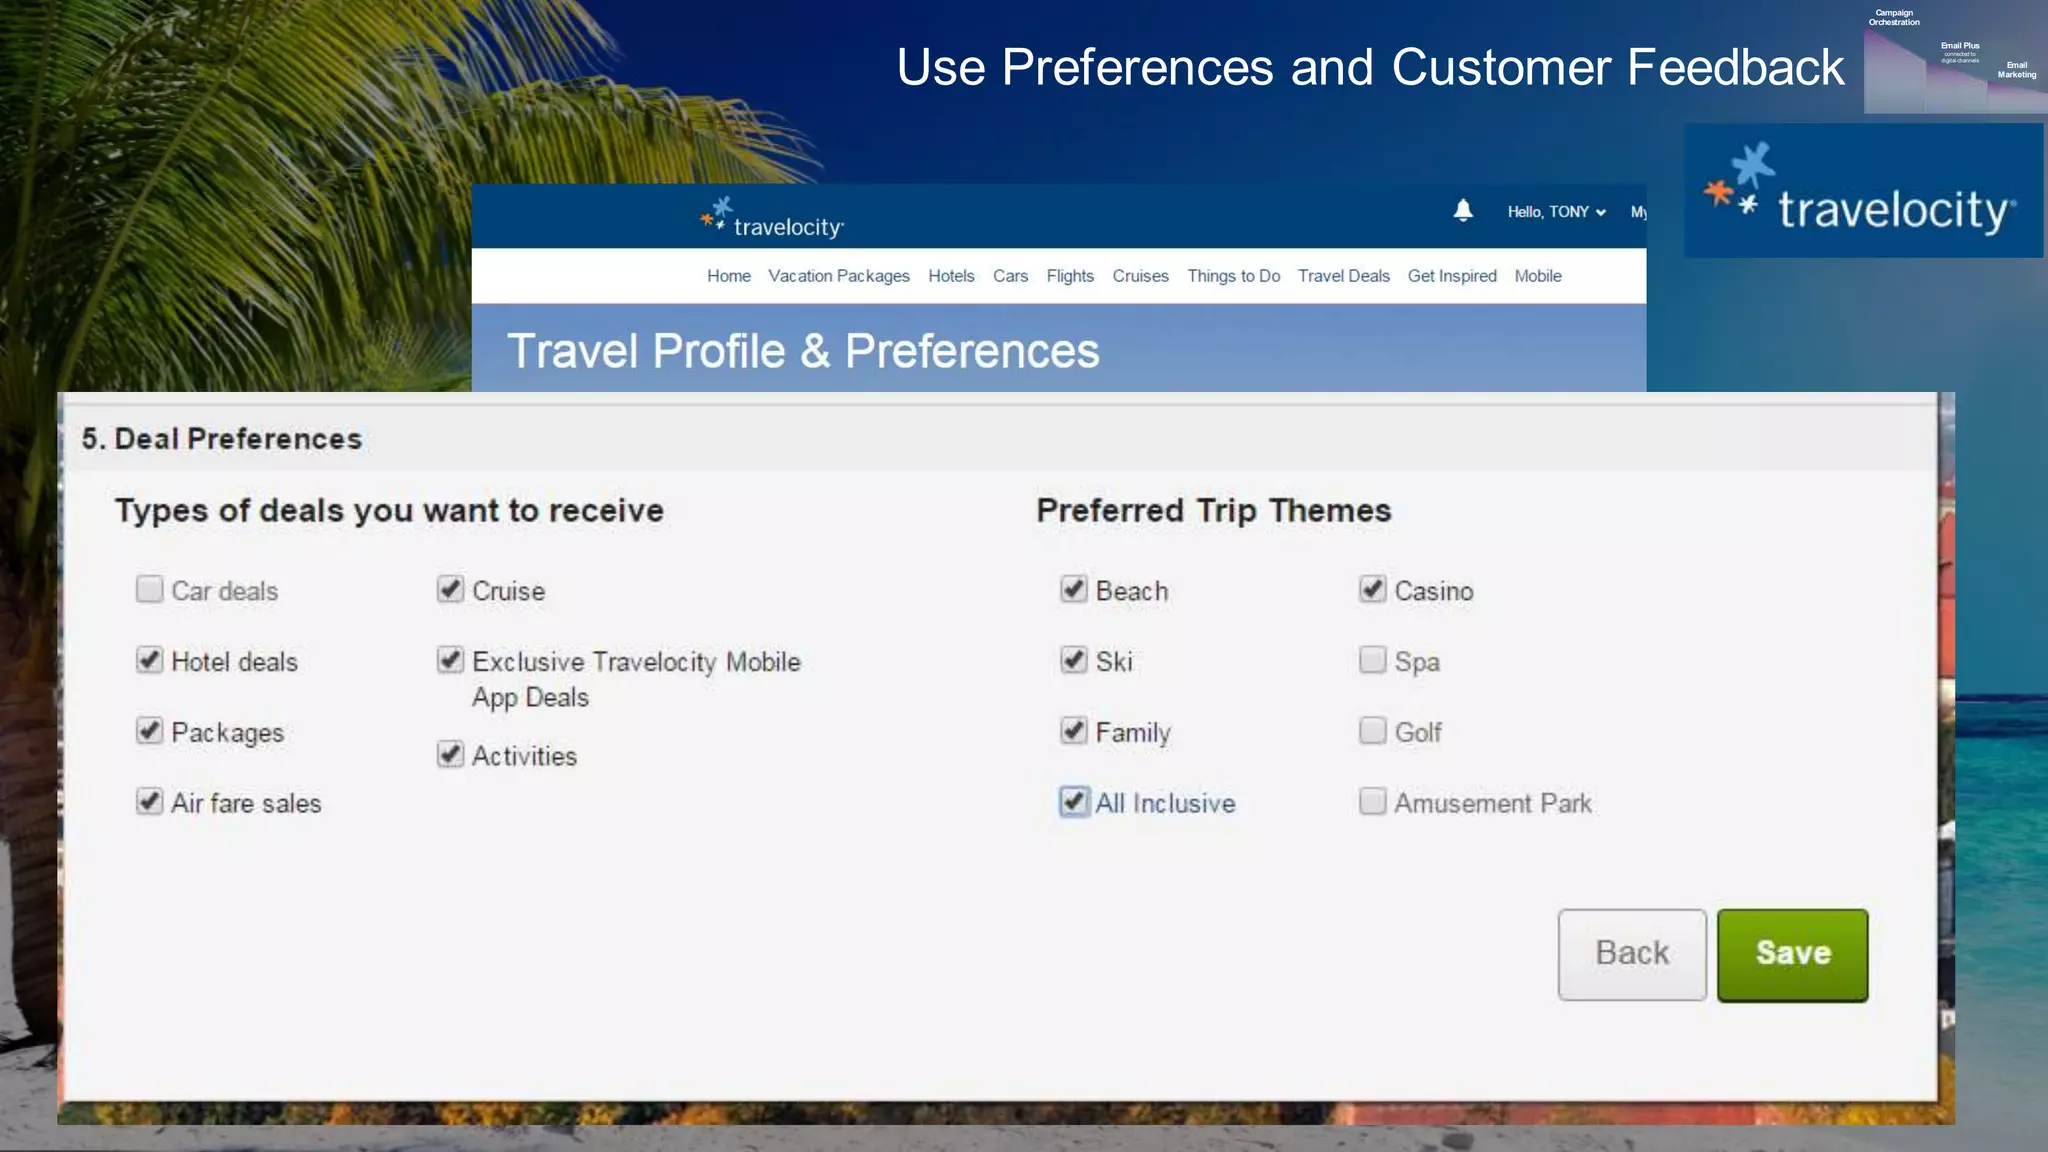This screenshot has width=2048, height=1152.
Task: Go to the Travel Deals nav item
Action: pyautogui.click(x=1343, y=276)
